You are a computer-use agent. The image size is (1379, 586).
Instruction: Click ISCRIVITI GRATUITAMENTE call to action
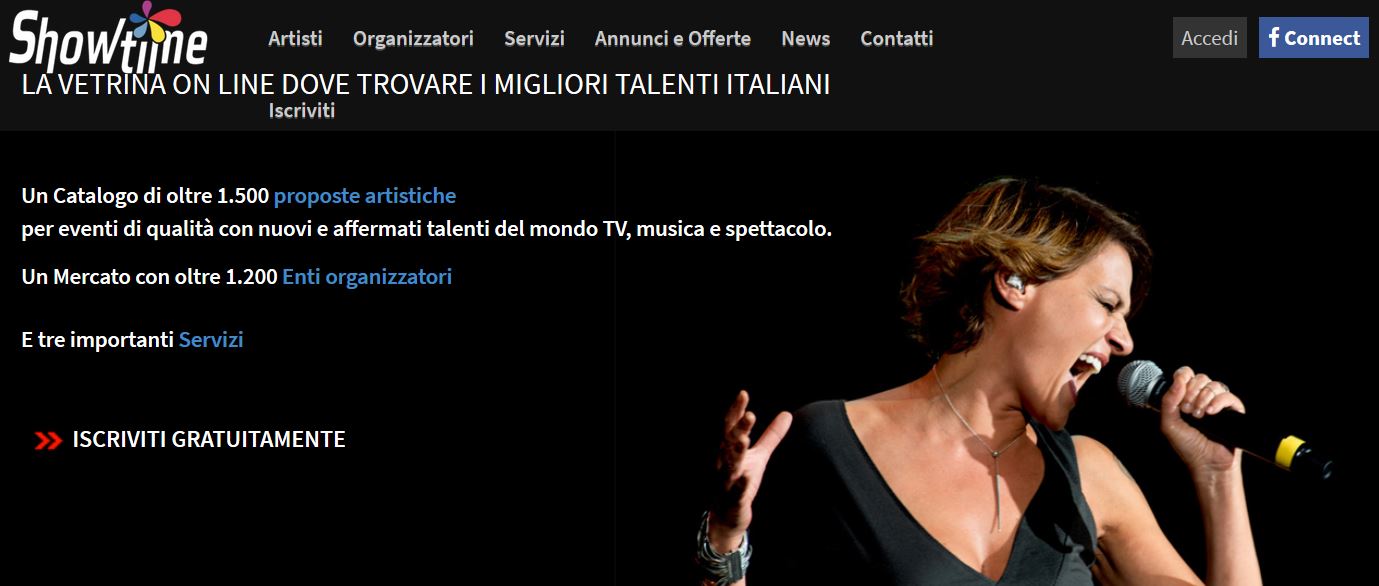209,439
